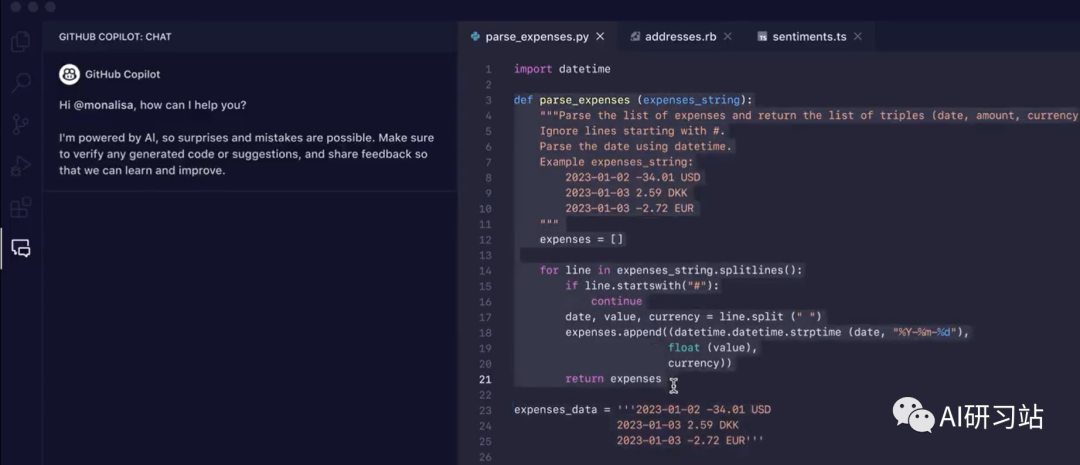Click 'date, value, currency = line.split' line

tap(694, 317)
